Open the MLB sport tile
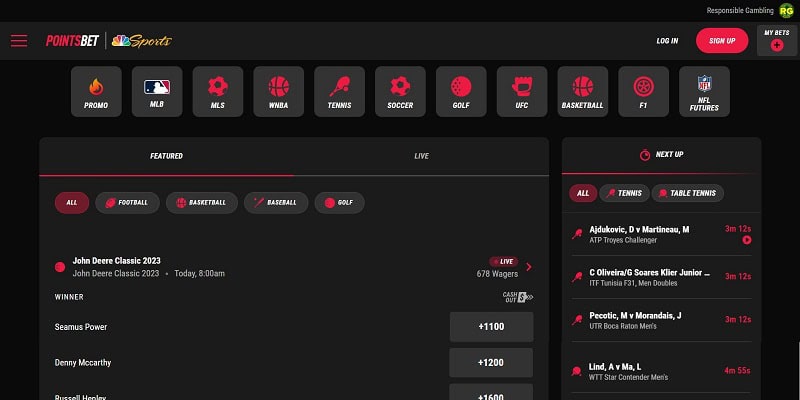 157,91
